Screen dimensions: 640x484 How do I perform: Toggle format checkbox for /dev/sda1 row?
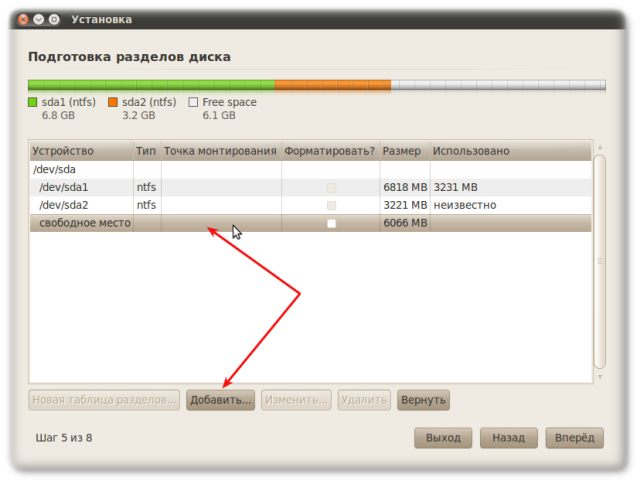[331, 188]
